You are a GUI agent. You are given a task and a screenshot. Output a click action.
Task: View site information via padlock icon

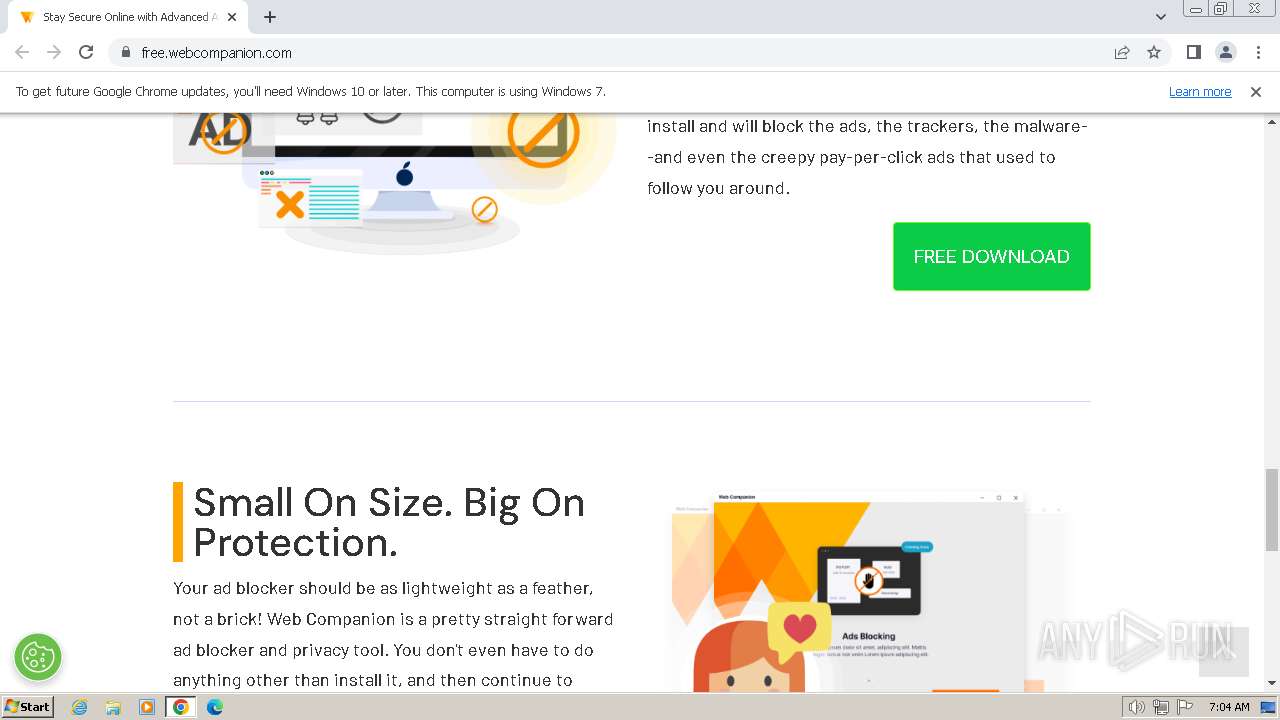coord(125,52)
